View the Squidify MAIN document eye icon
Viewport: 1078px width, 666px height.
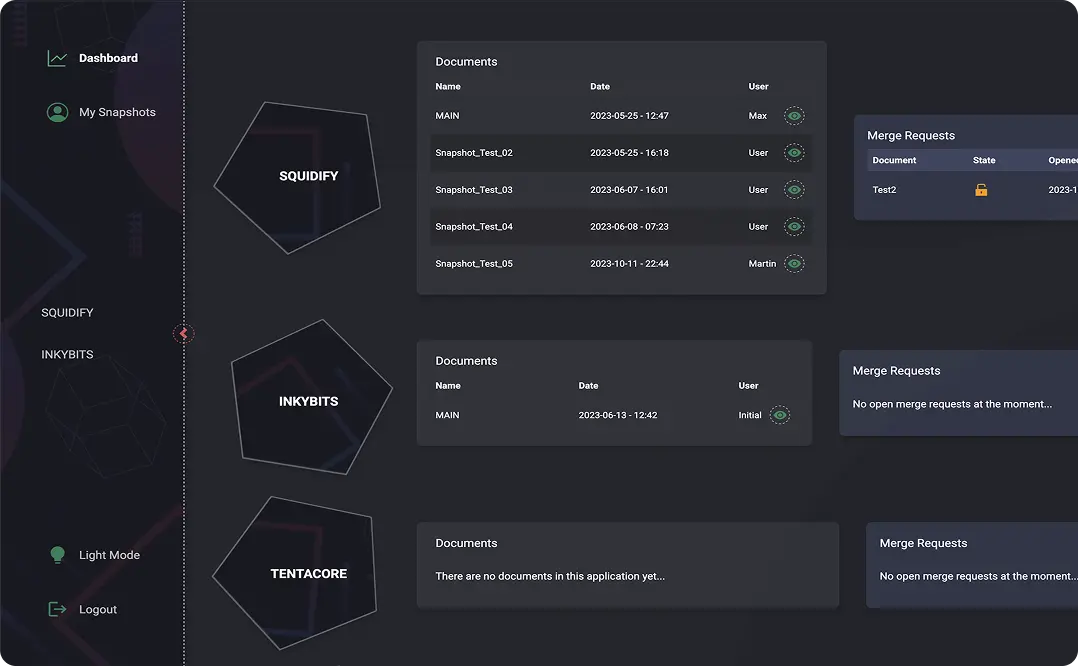(x=794, y=116)
